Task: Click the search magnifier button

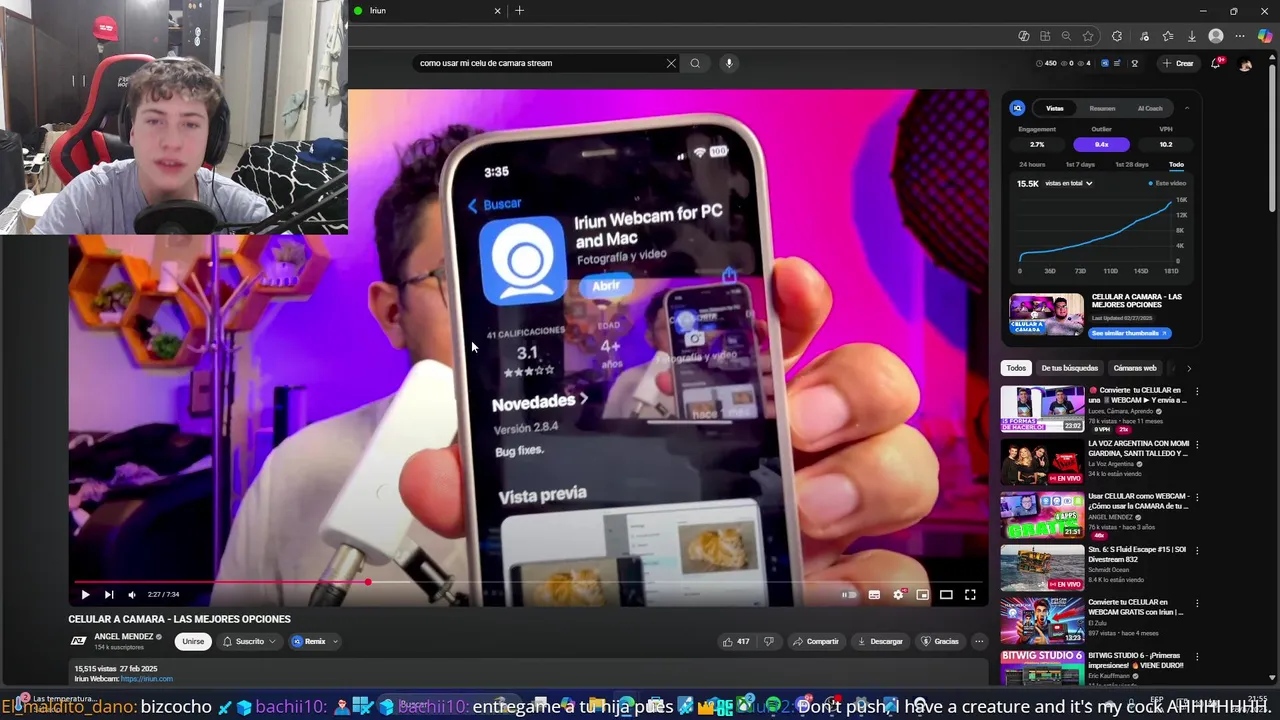Action: [x=695, y=63]
